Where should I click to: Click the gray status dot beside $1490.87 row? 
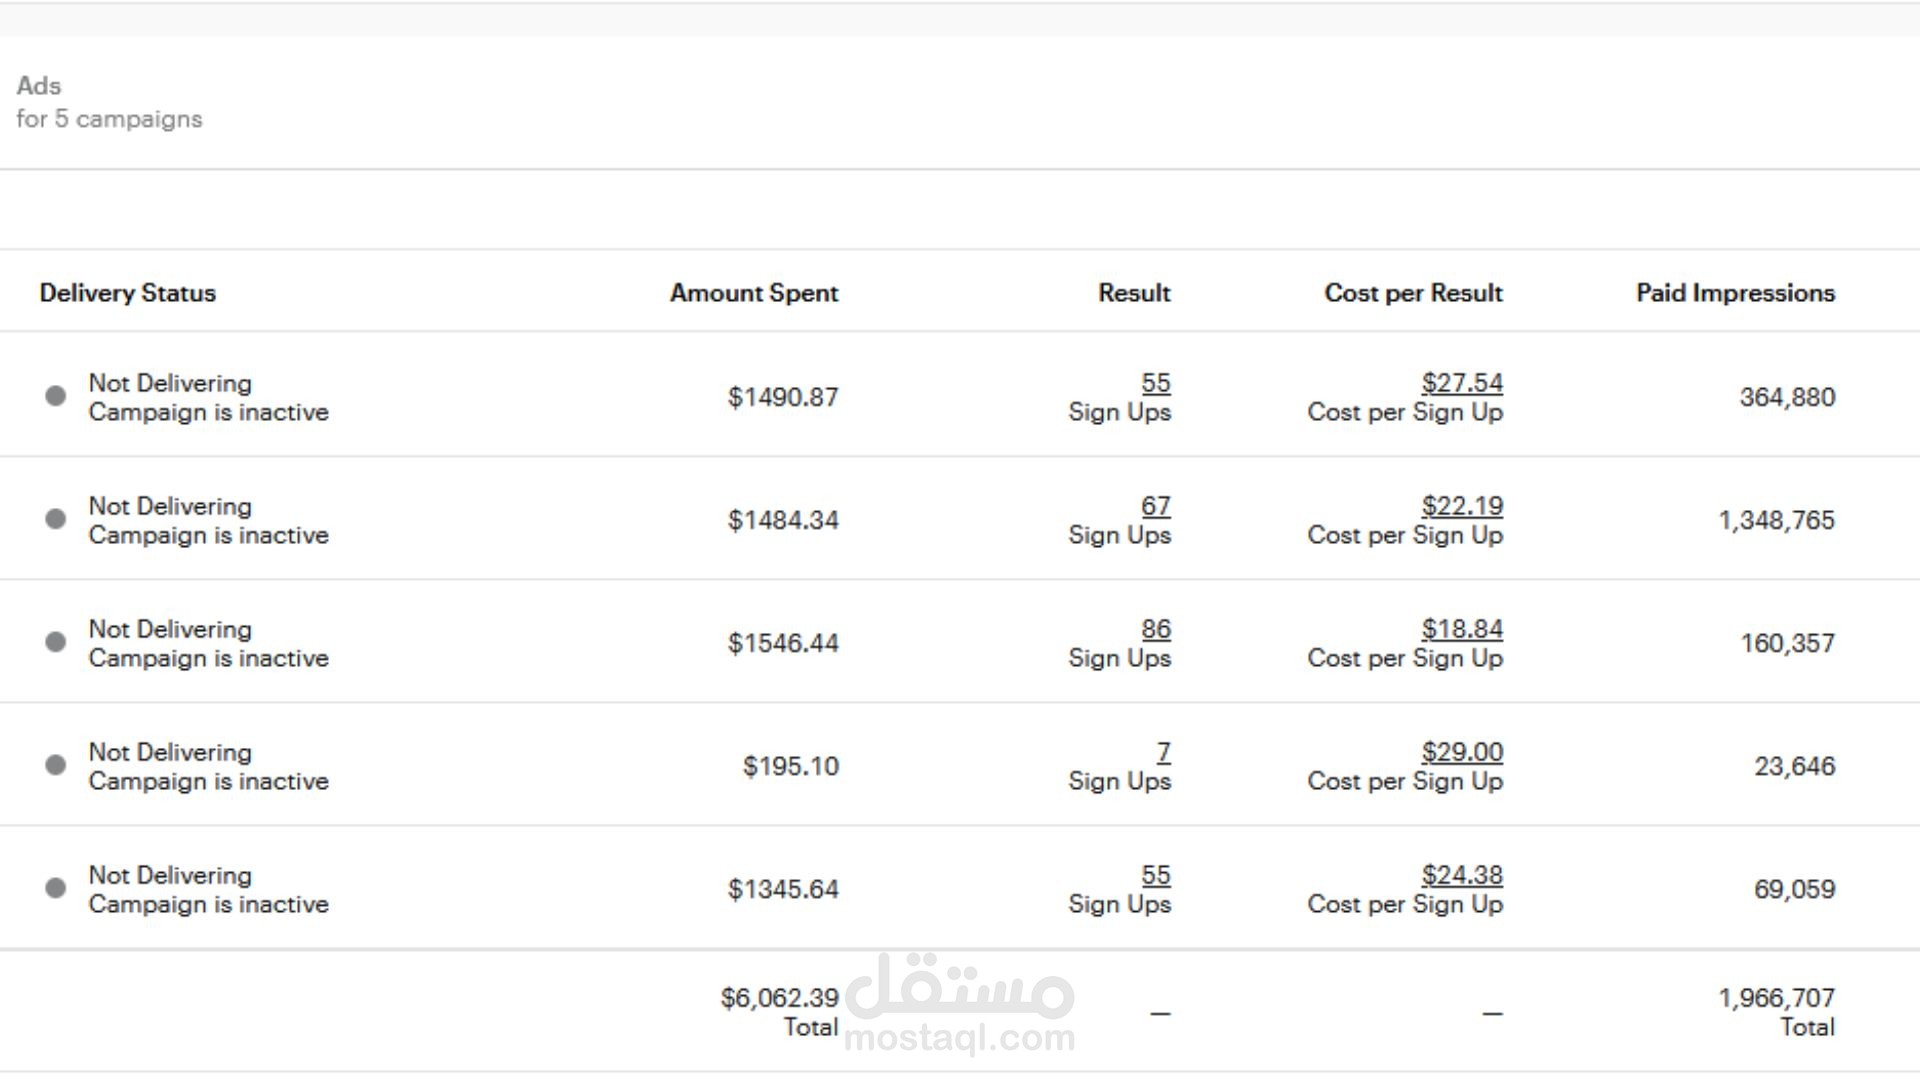pos(56,396)
